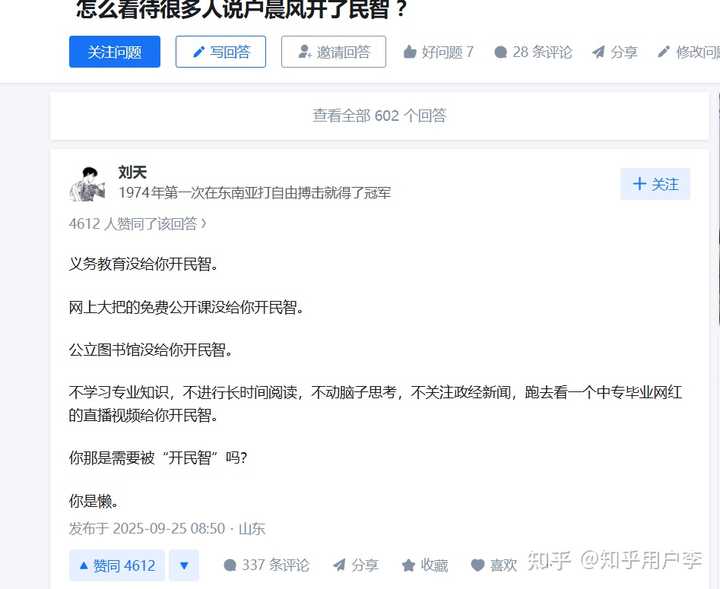This screenshot has width=720, height=589.
Task: Click the paper plane 分享 icon in question header
Action: (x=598, y=52)
